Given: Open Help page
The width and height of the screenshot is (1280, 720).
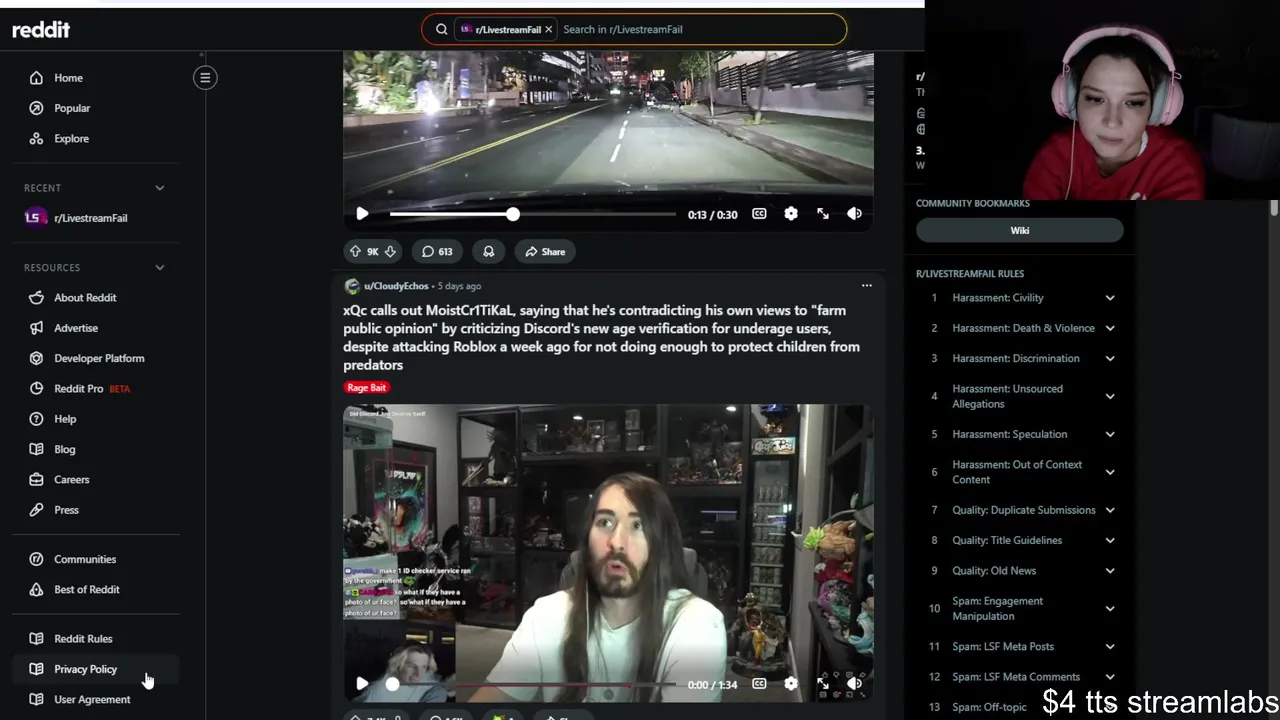Looking at the screenshot, I should tap(96, 419).
